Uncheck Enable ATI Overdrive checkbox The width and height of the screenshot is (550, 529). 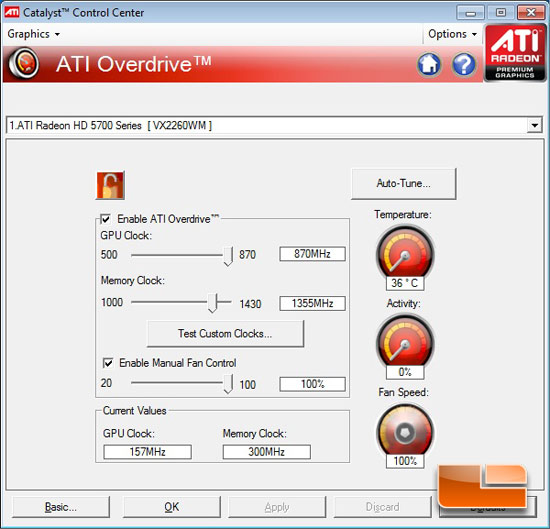coord(106,219)
